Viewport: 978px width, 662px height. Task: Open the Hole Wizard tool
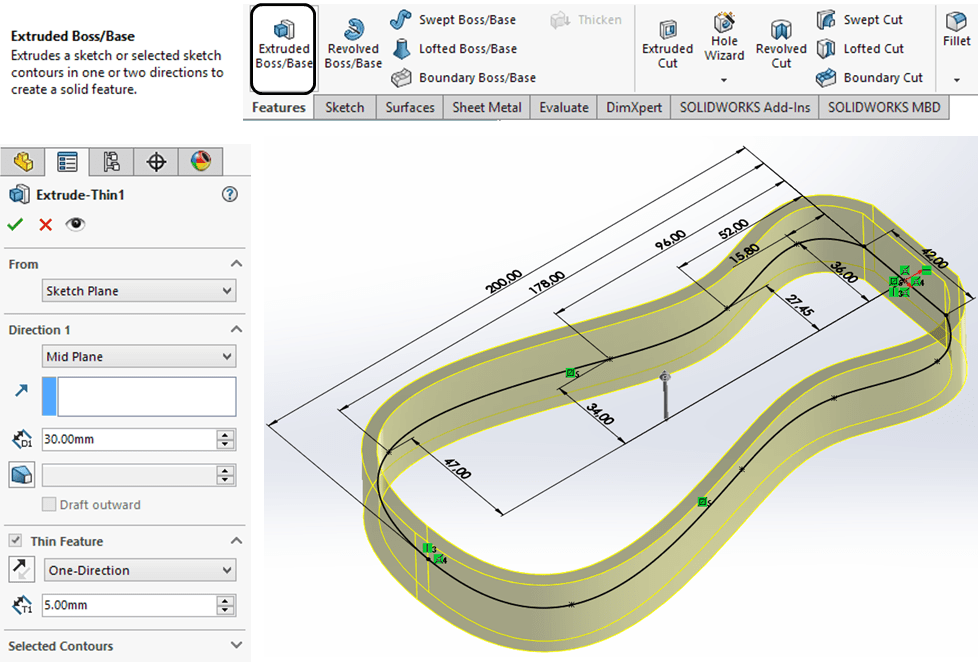point(724,40)
